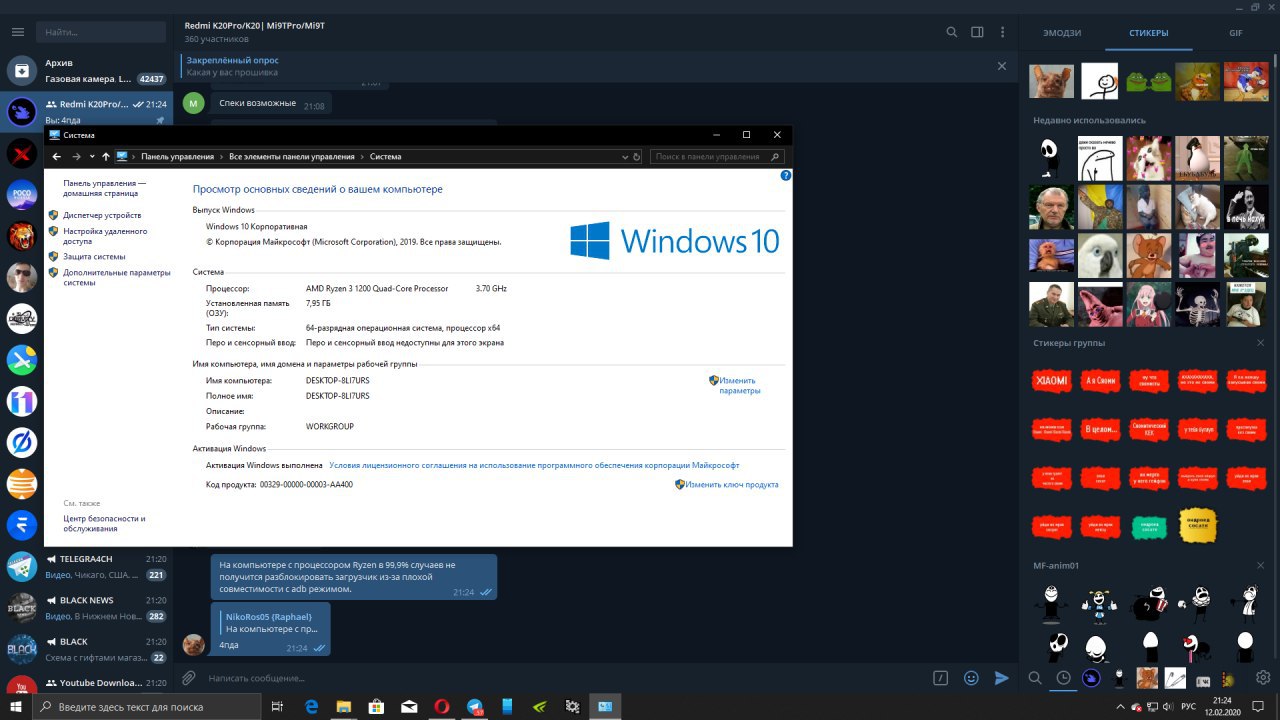The width and height of the screenshot is (1280, 720).
Task: Expand chevron after 'Панель управления' breadcrumb
Action: 221,157
